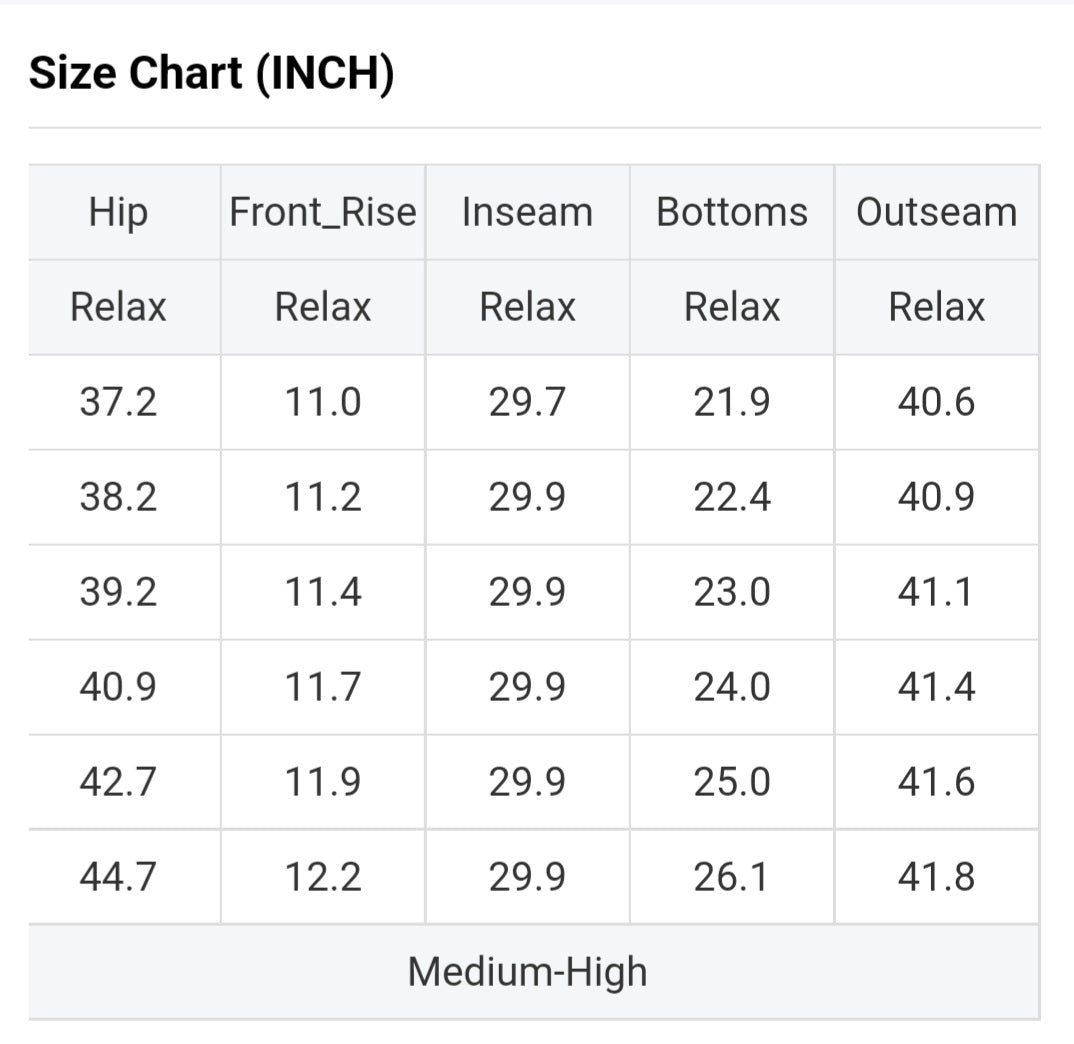Click the Relax label under Hip
This screenshot has height=1044, width=1074.
[118, 307]
